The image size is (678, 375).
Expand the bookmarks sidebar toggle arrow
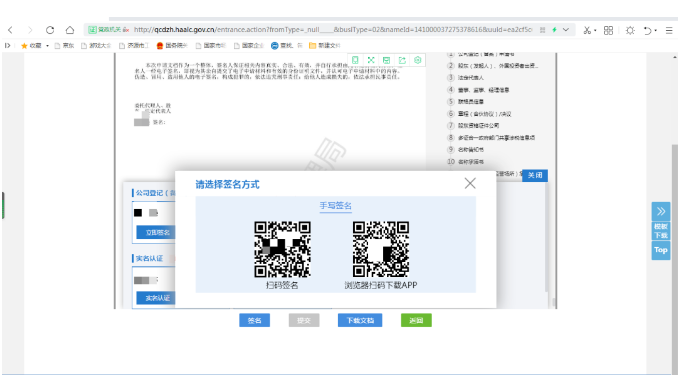[x=7, y=45]
